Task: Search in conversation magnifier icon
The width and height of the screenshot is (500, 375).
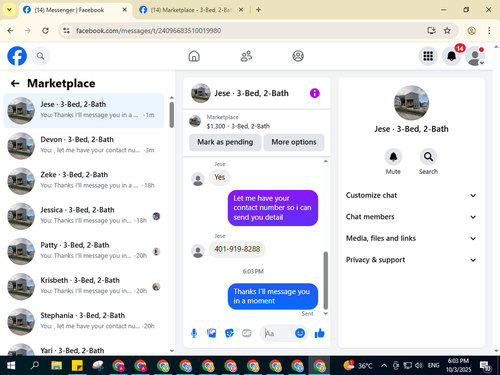Action: pyautogui.click(x=428, y=157)
